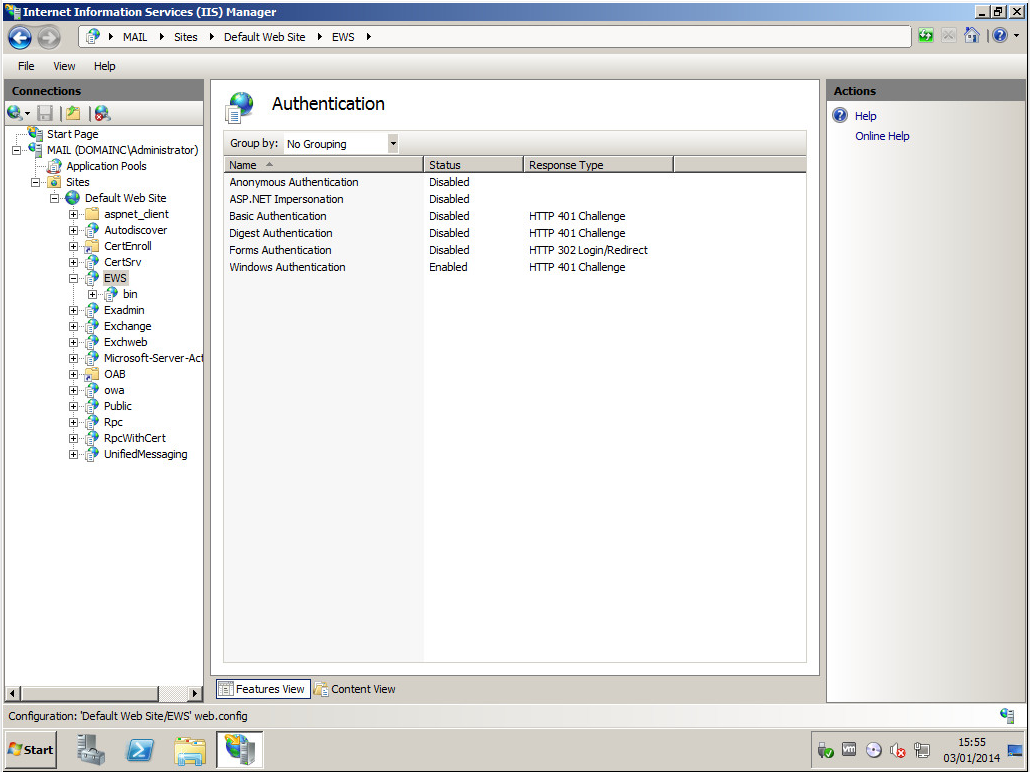Select the Default Web Site globe icon

point(73,198)
